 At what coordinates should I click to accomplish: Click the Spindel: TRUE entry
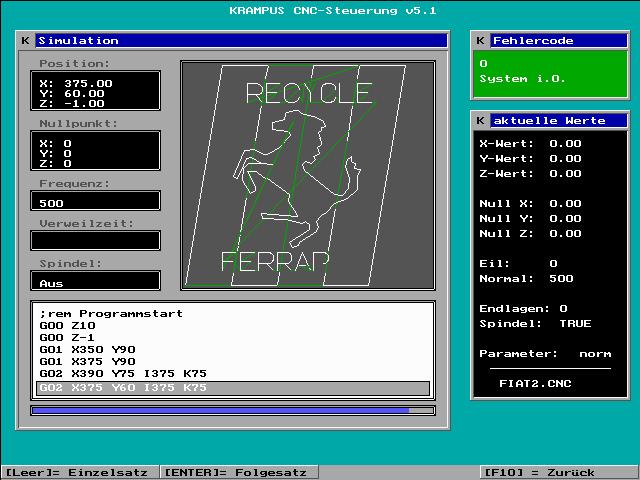point(535,324)
